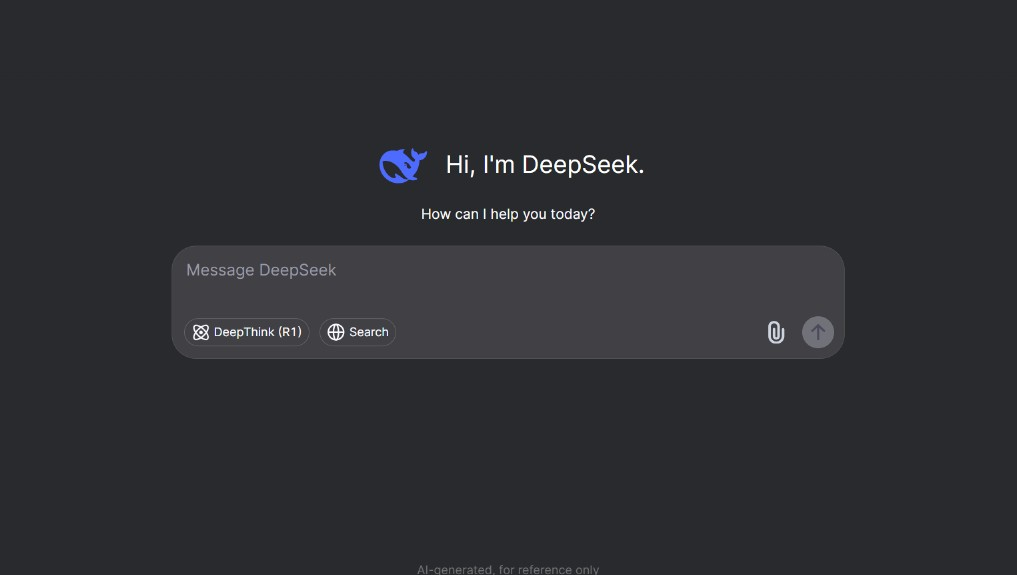Click the word "Hi," beside the whale logo
This screenshot has width=1017, height=575.
tap(460, 165)
